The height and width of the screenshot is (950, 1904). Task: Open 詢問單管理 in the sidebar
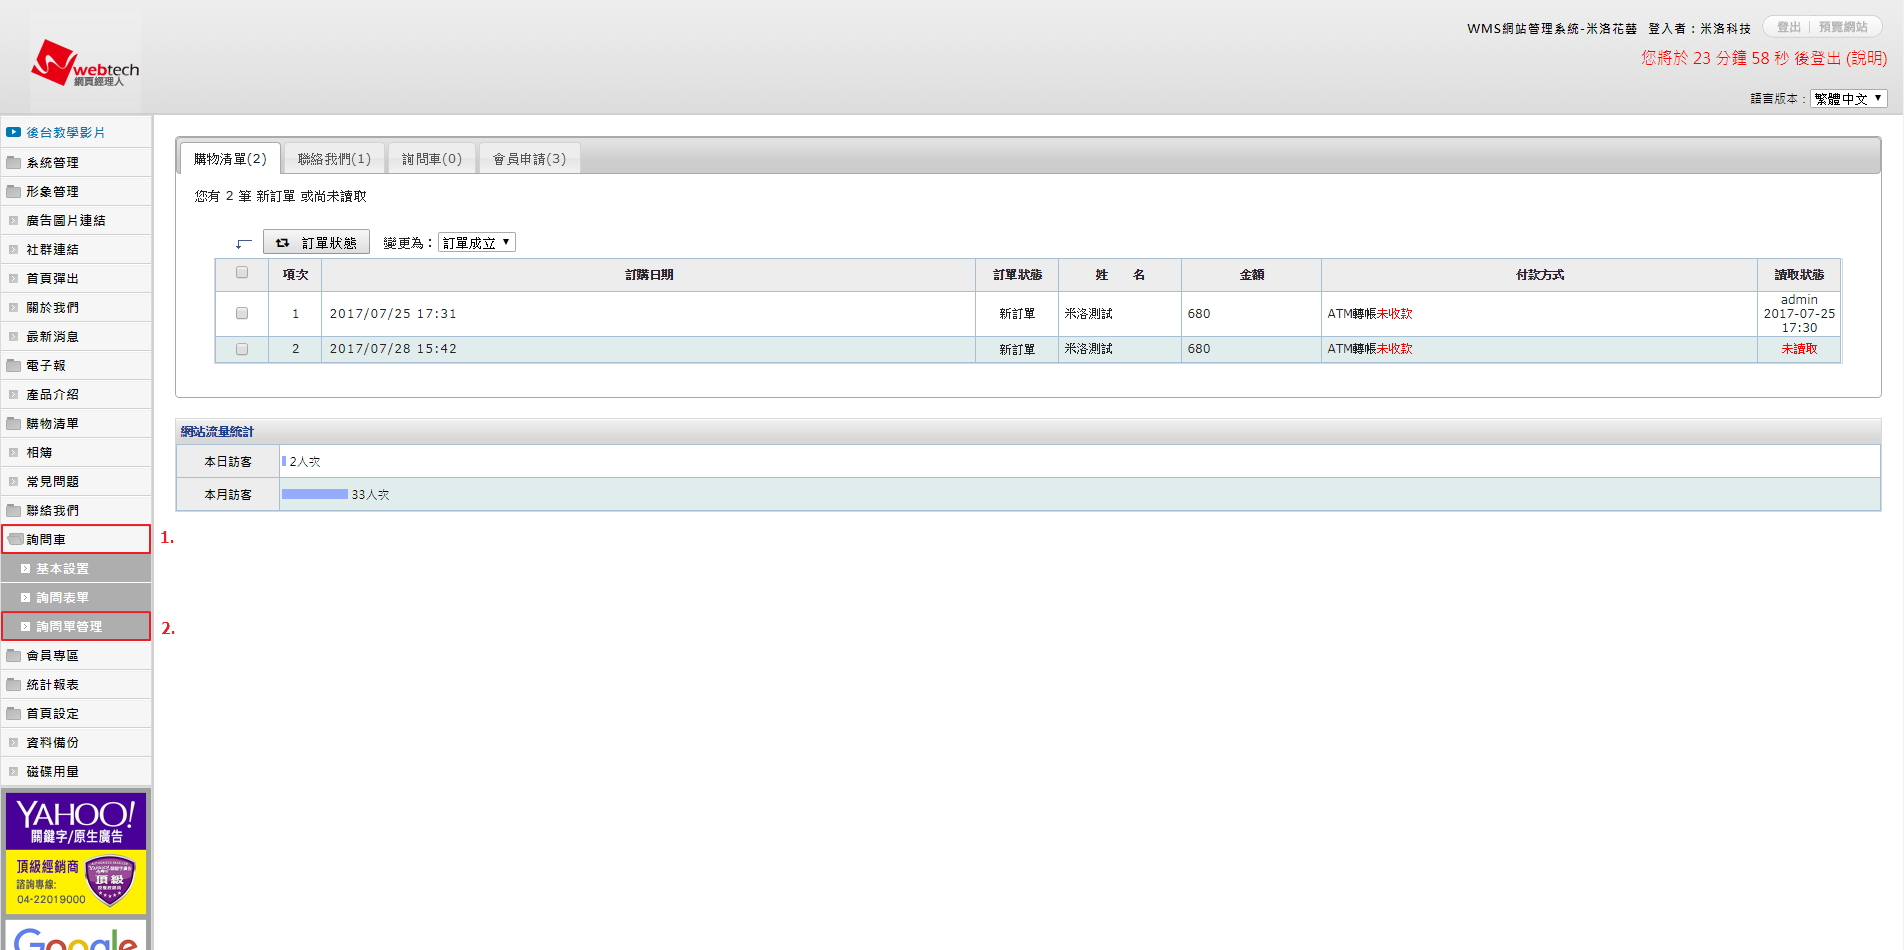pos(69,626)
